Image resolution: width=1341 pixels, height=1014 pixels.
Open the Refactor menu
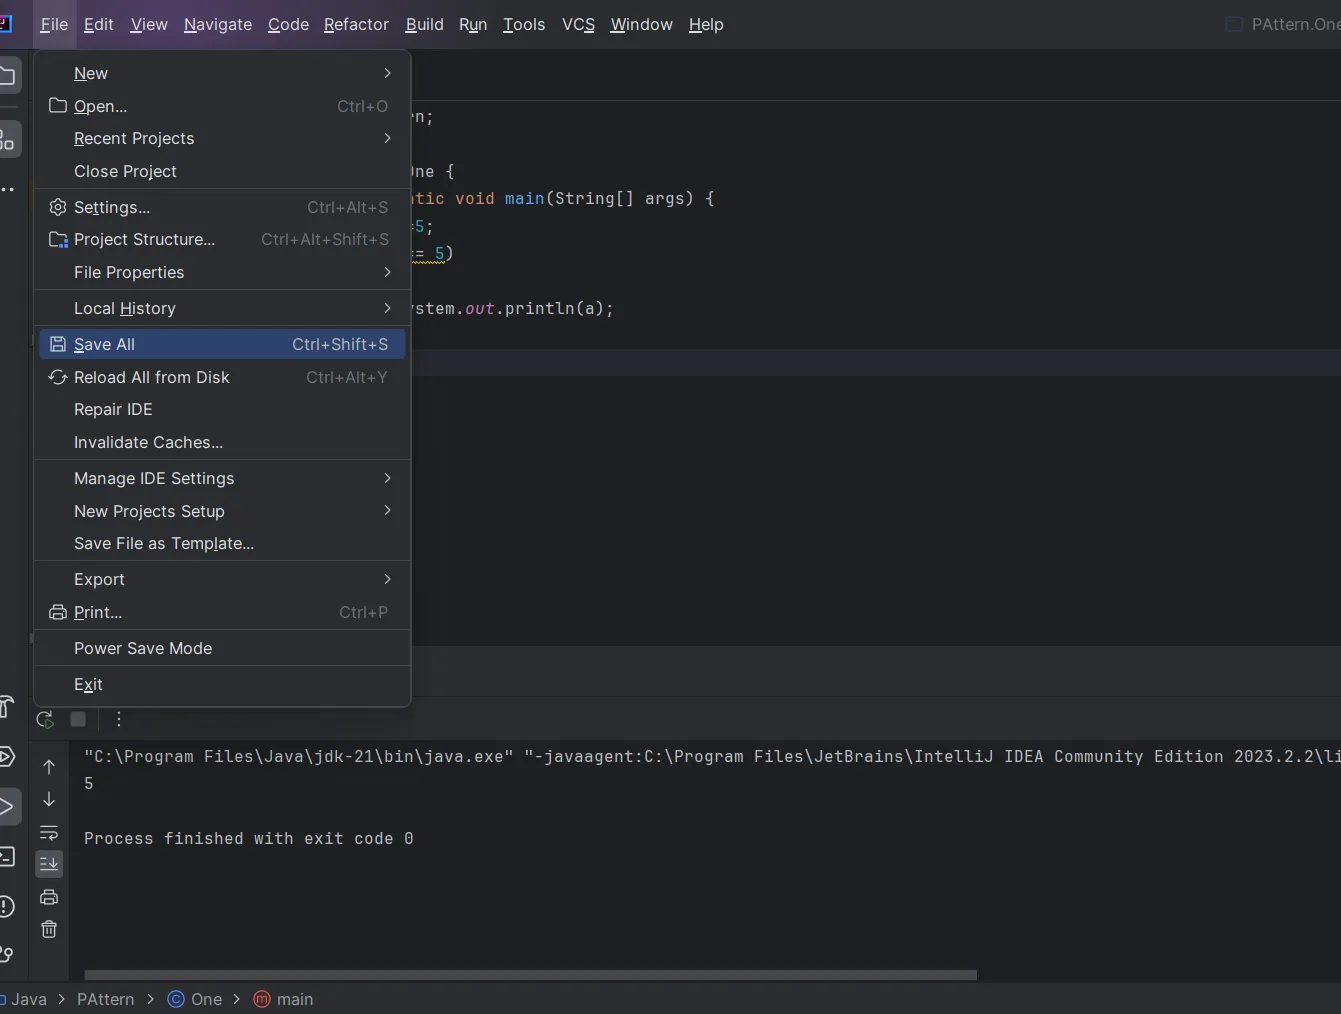[x=356, y=24]
